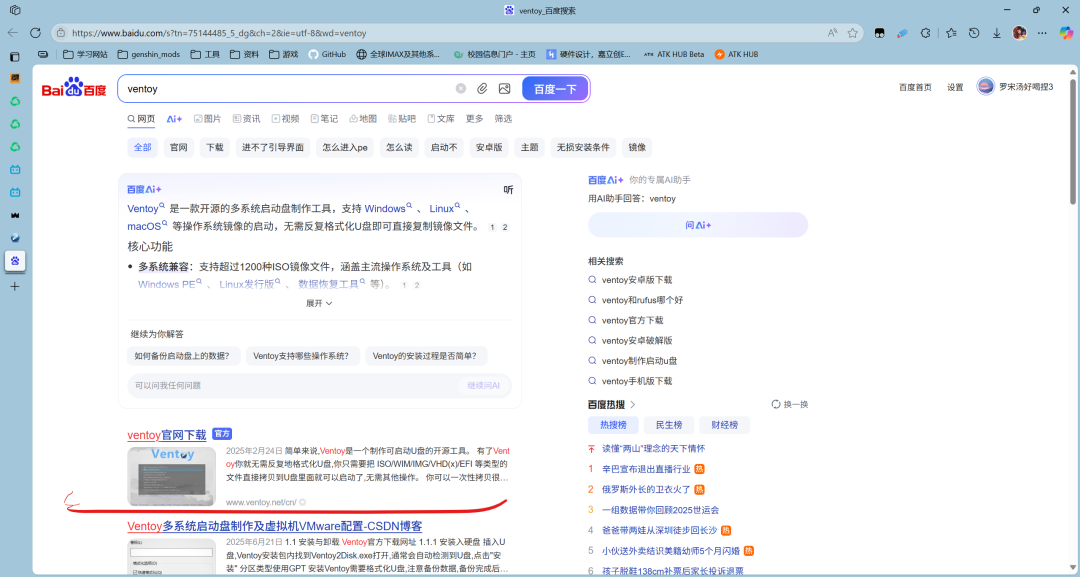Click the paperclip file upload icon
1080x577 pixels.
(x=482, y=89)
